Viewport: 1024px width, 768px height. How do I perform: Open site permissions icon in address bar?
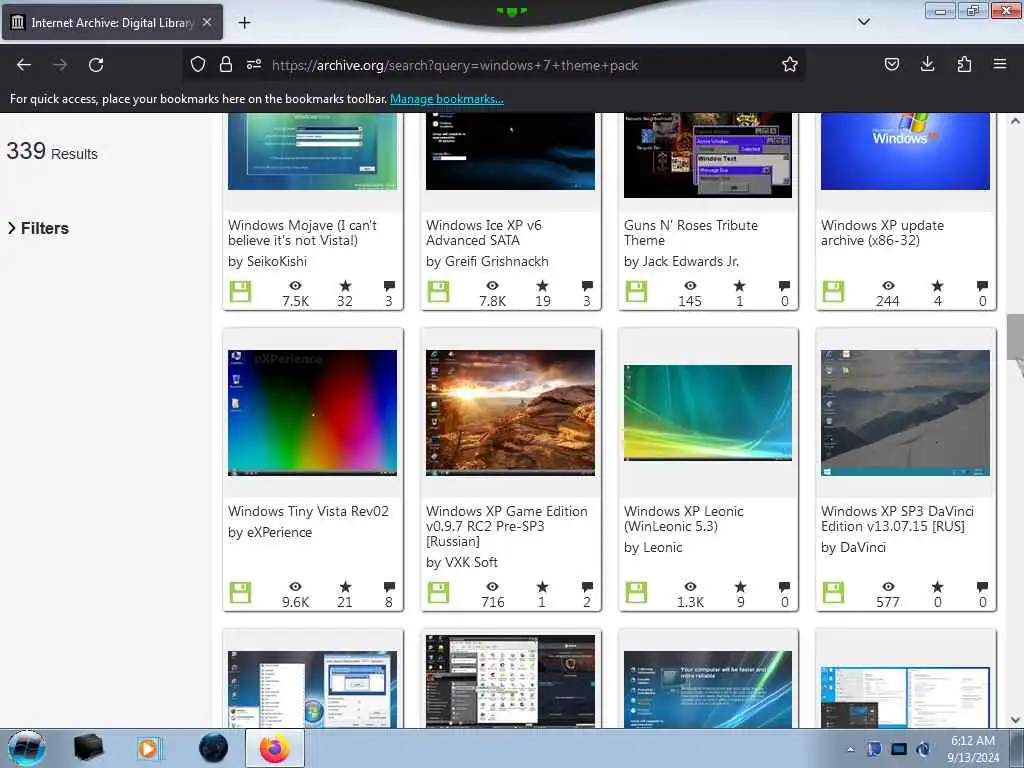click(x=254, y=64)
